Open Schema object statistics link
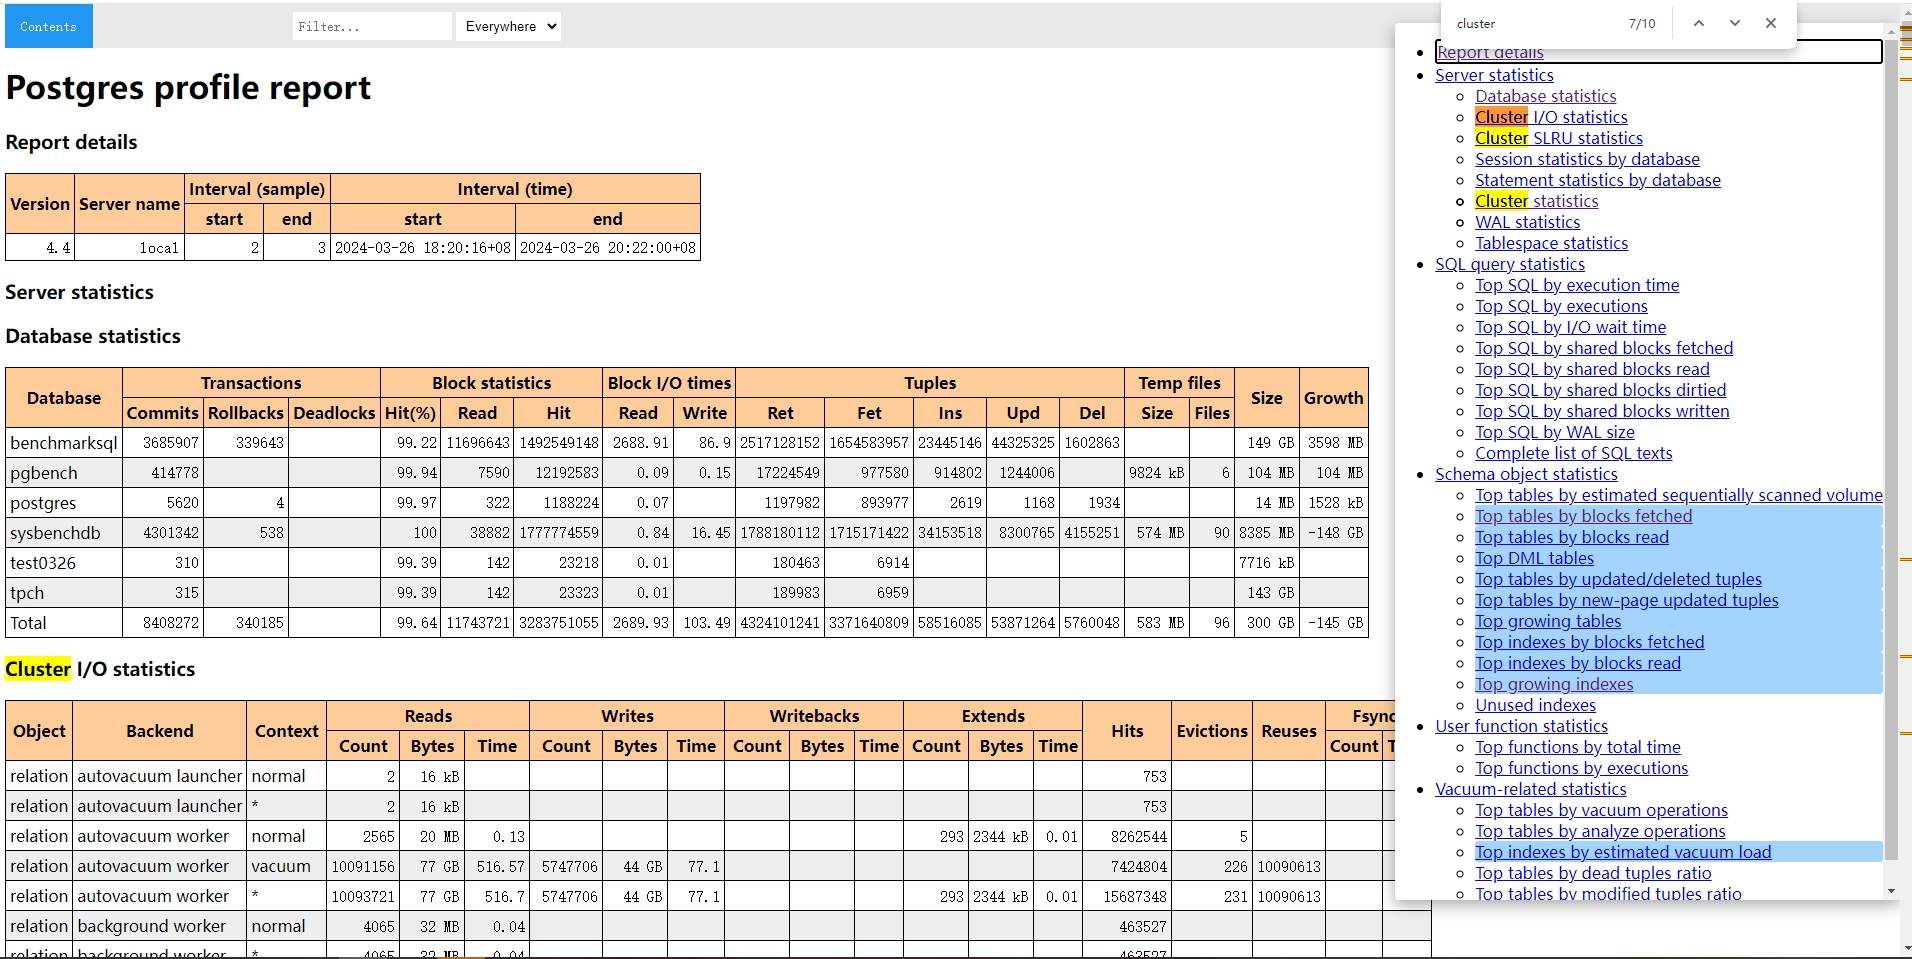Viewport: 1912px width, 959px height. 1526,474
